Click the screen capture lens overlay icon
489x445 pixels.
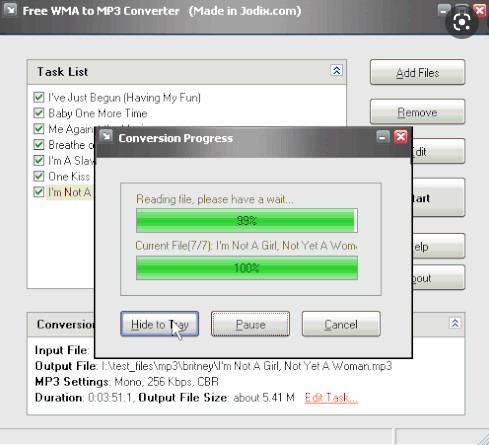[x=462, y=22]
